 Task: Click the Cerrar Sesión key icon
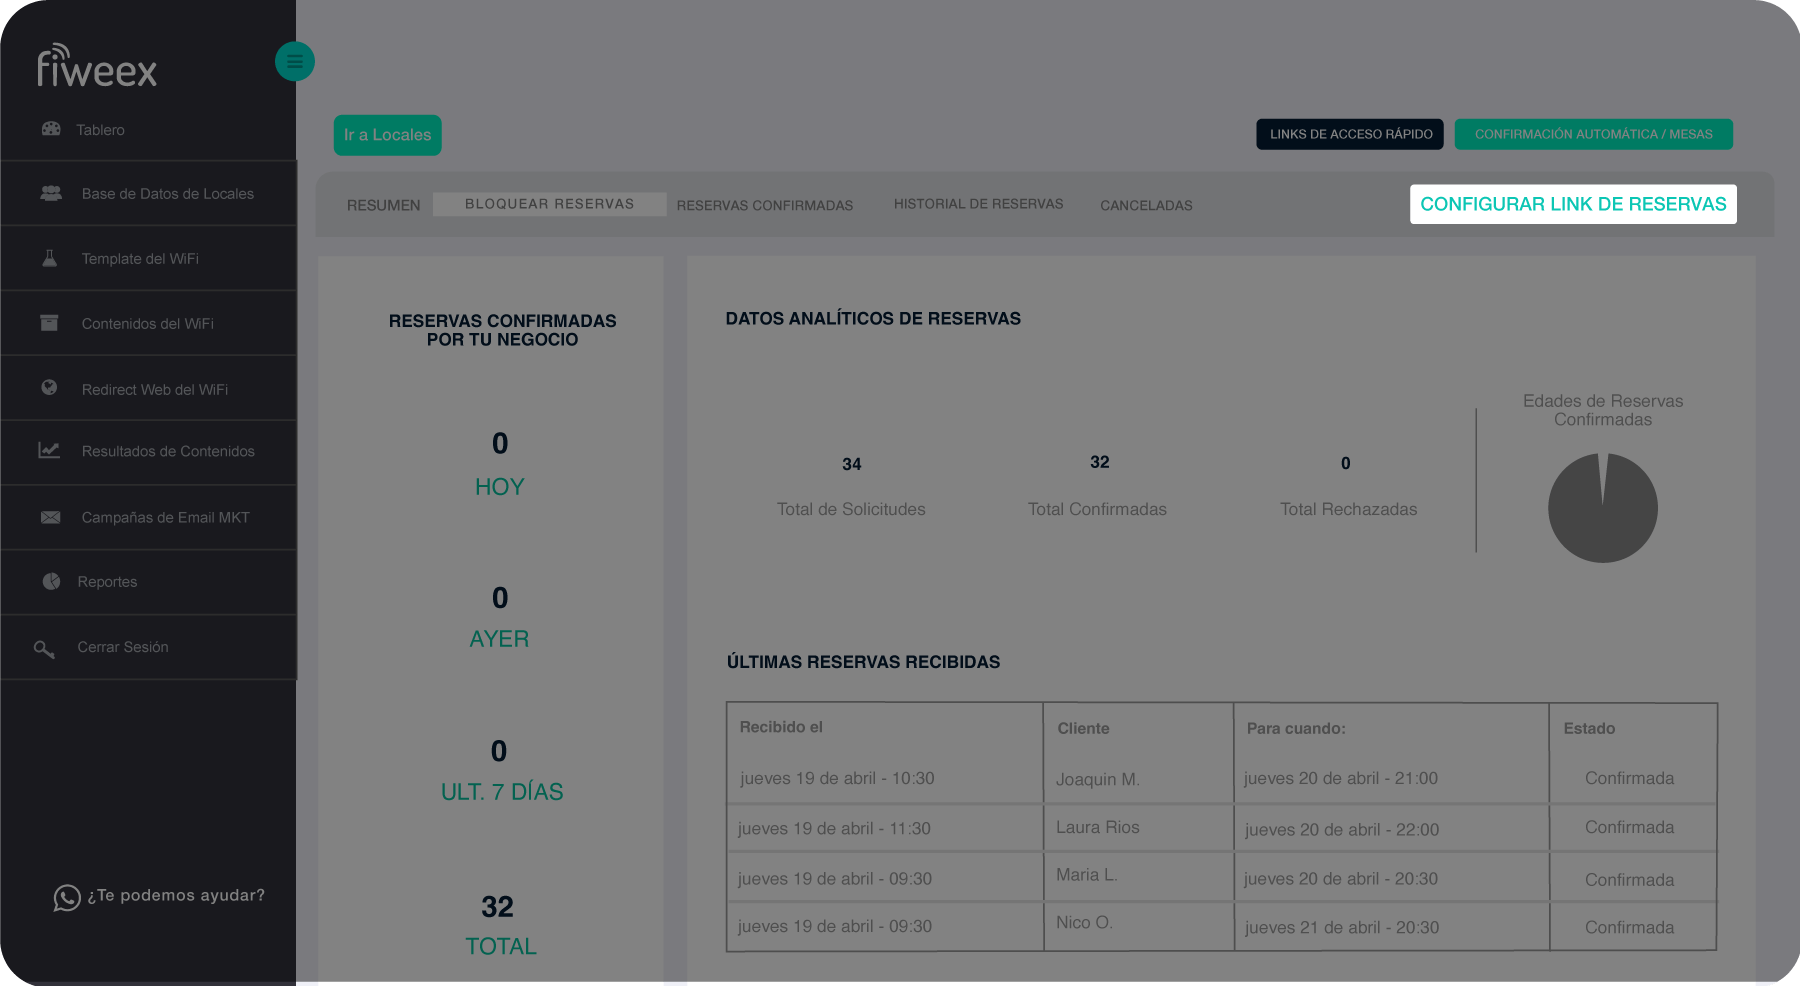click(44, 649)
